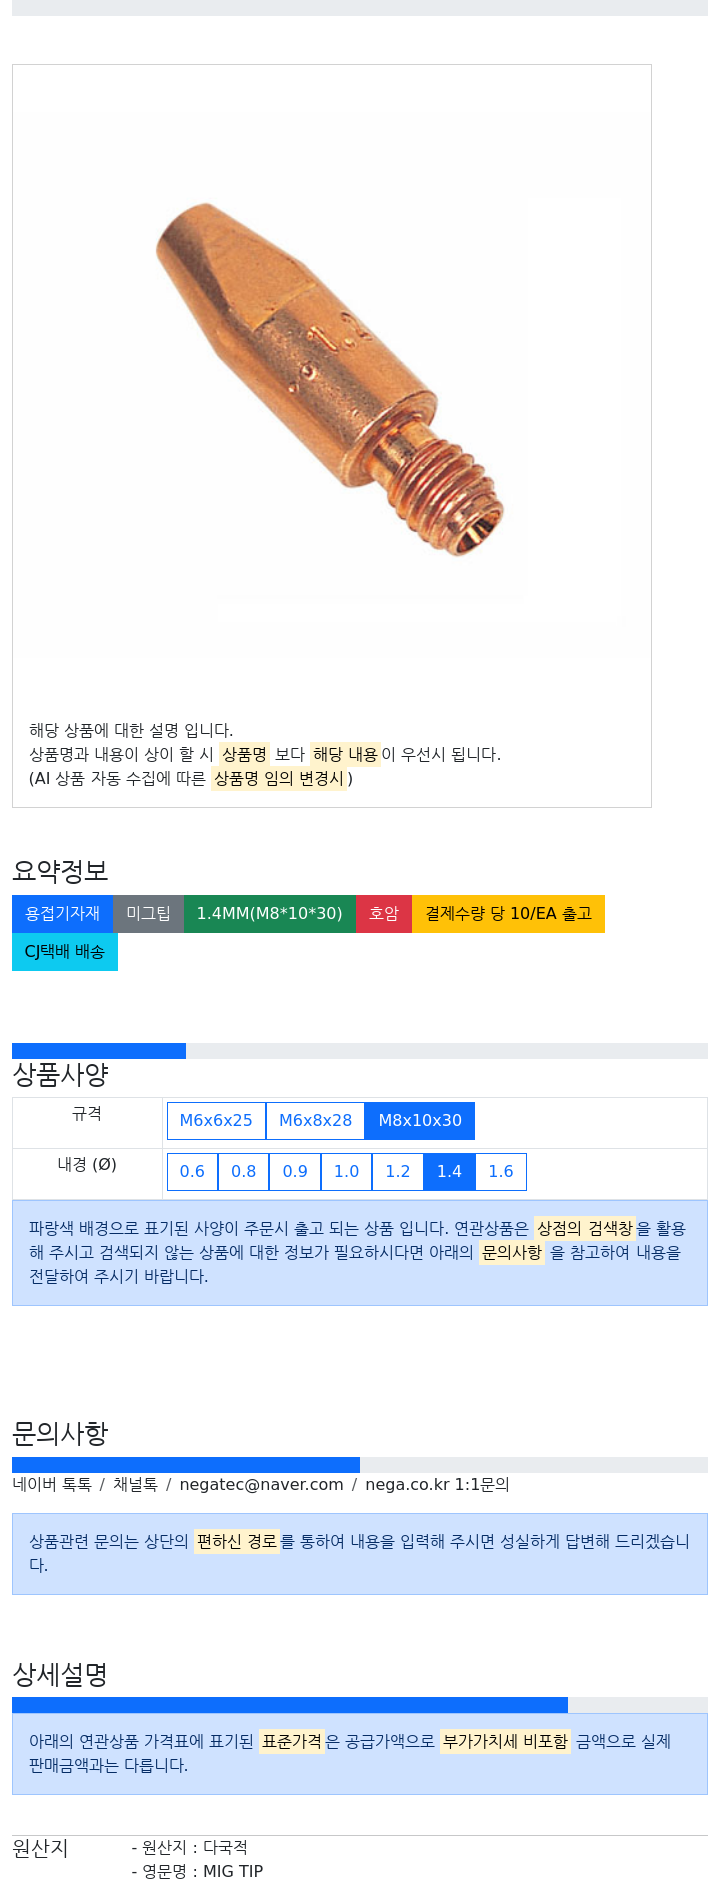Click the red 호암 brand tag
The image size is (720, 1884).
click(x=384, y=914)
